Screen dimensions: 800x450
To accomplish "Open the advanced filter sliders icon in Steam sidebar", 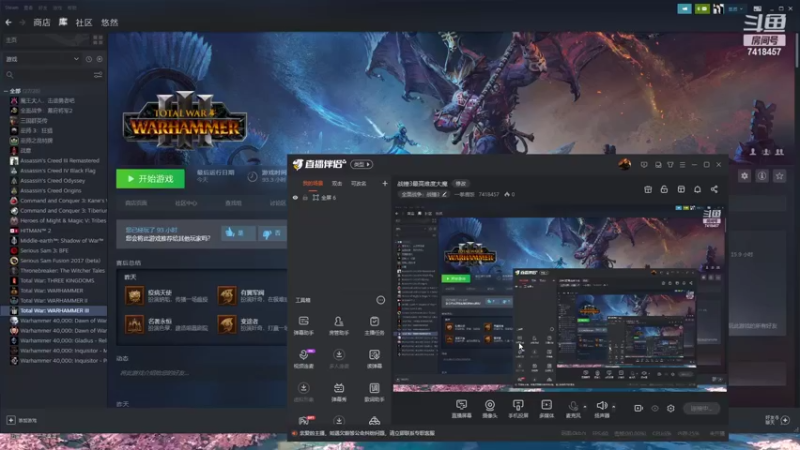I will tap(98, 75).
